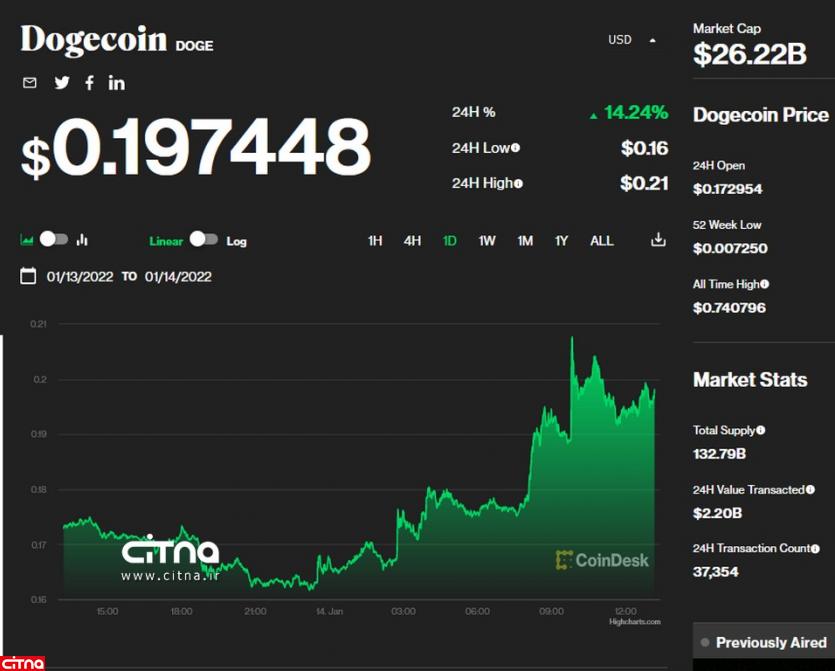The width and height of the screenshot is (835, 671).
Task: Select the 1Y chart range
Action: click(562, 241)
